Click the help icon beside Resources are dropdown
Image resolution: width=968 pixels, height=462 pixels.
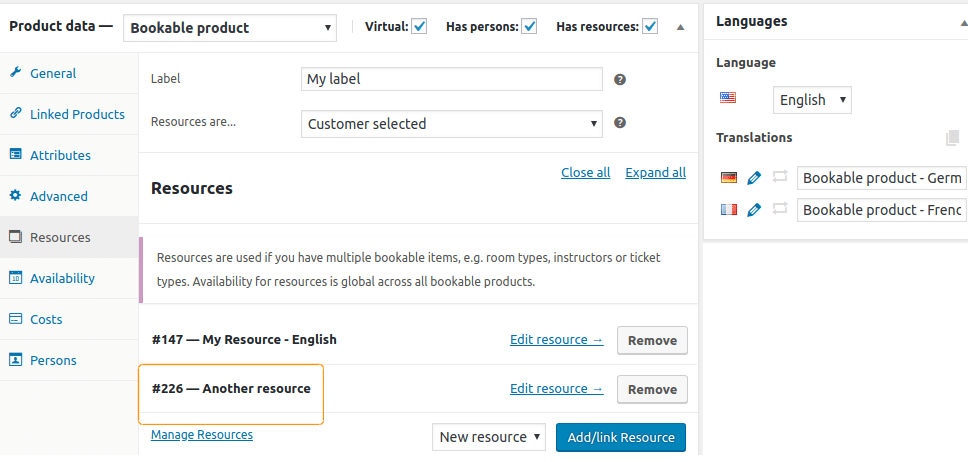pyautogui.click(x=620, y=123)
